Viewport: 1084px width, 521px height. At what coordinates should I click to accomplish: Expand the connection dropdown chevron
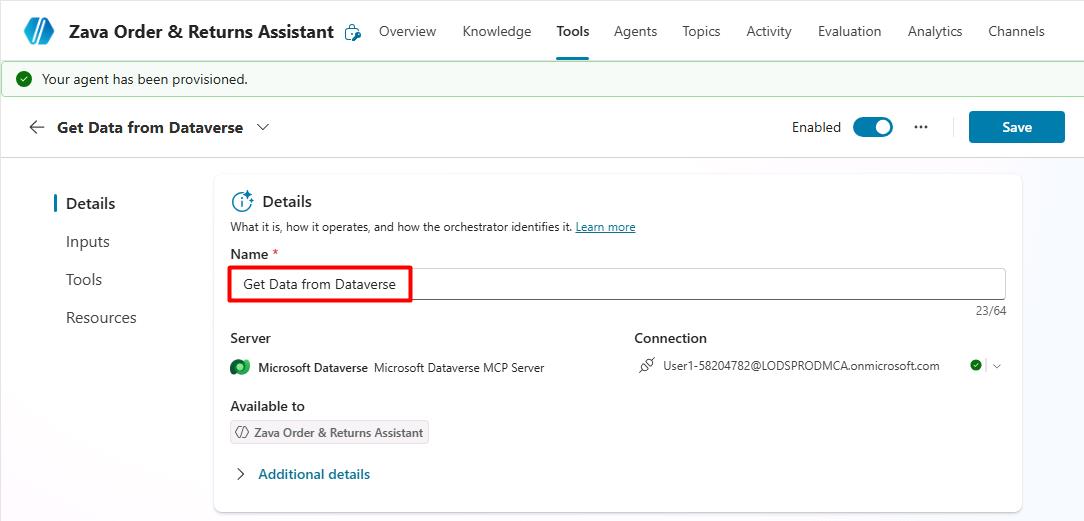(x=996, y=366)
